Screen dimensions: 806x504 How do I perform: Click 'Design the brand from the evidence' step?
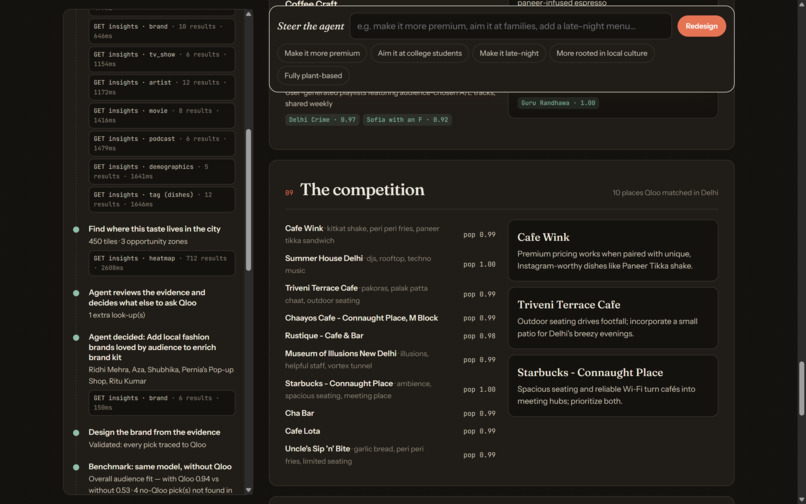pos(154,433)
